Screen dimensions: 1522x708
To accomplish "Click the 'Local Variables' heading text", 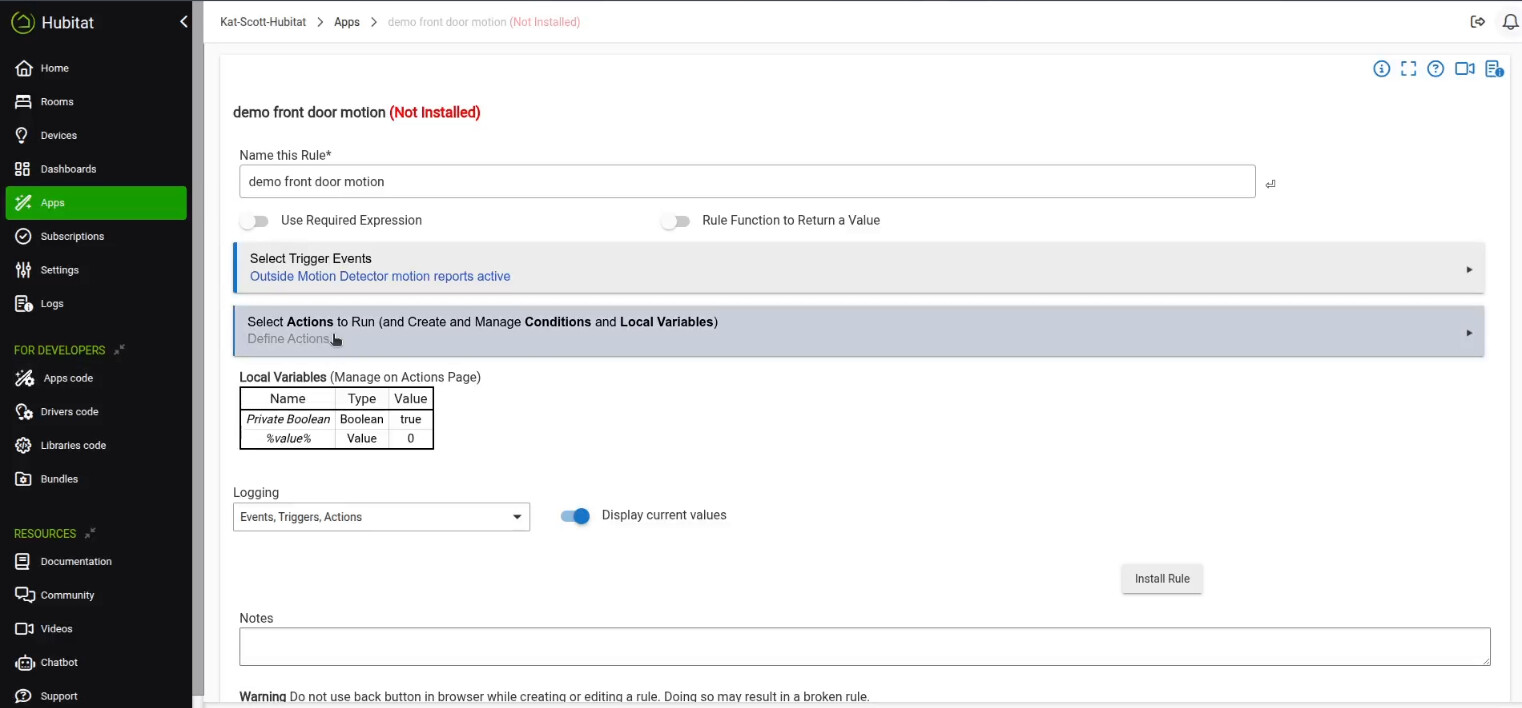I will coord(283,377).
